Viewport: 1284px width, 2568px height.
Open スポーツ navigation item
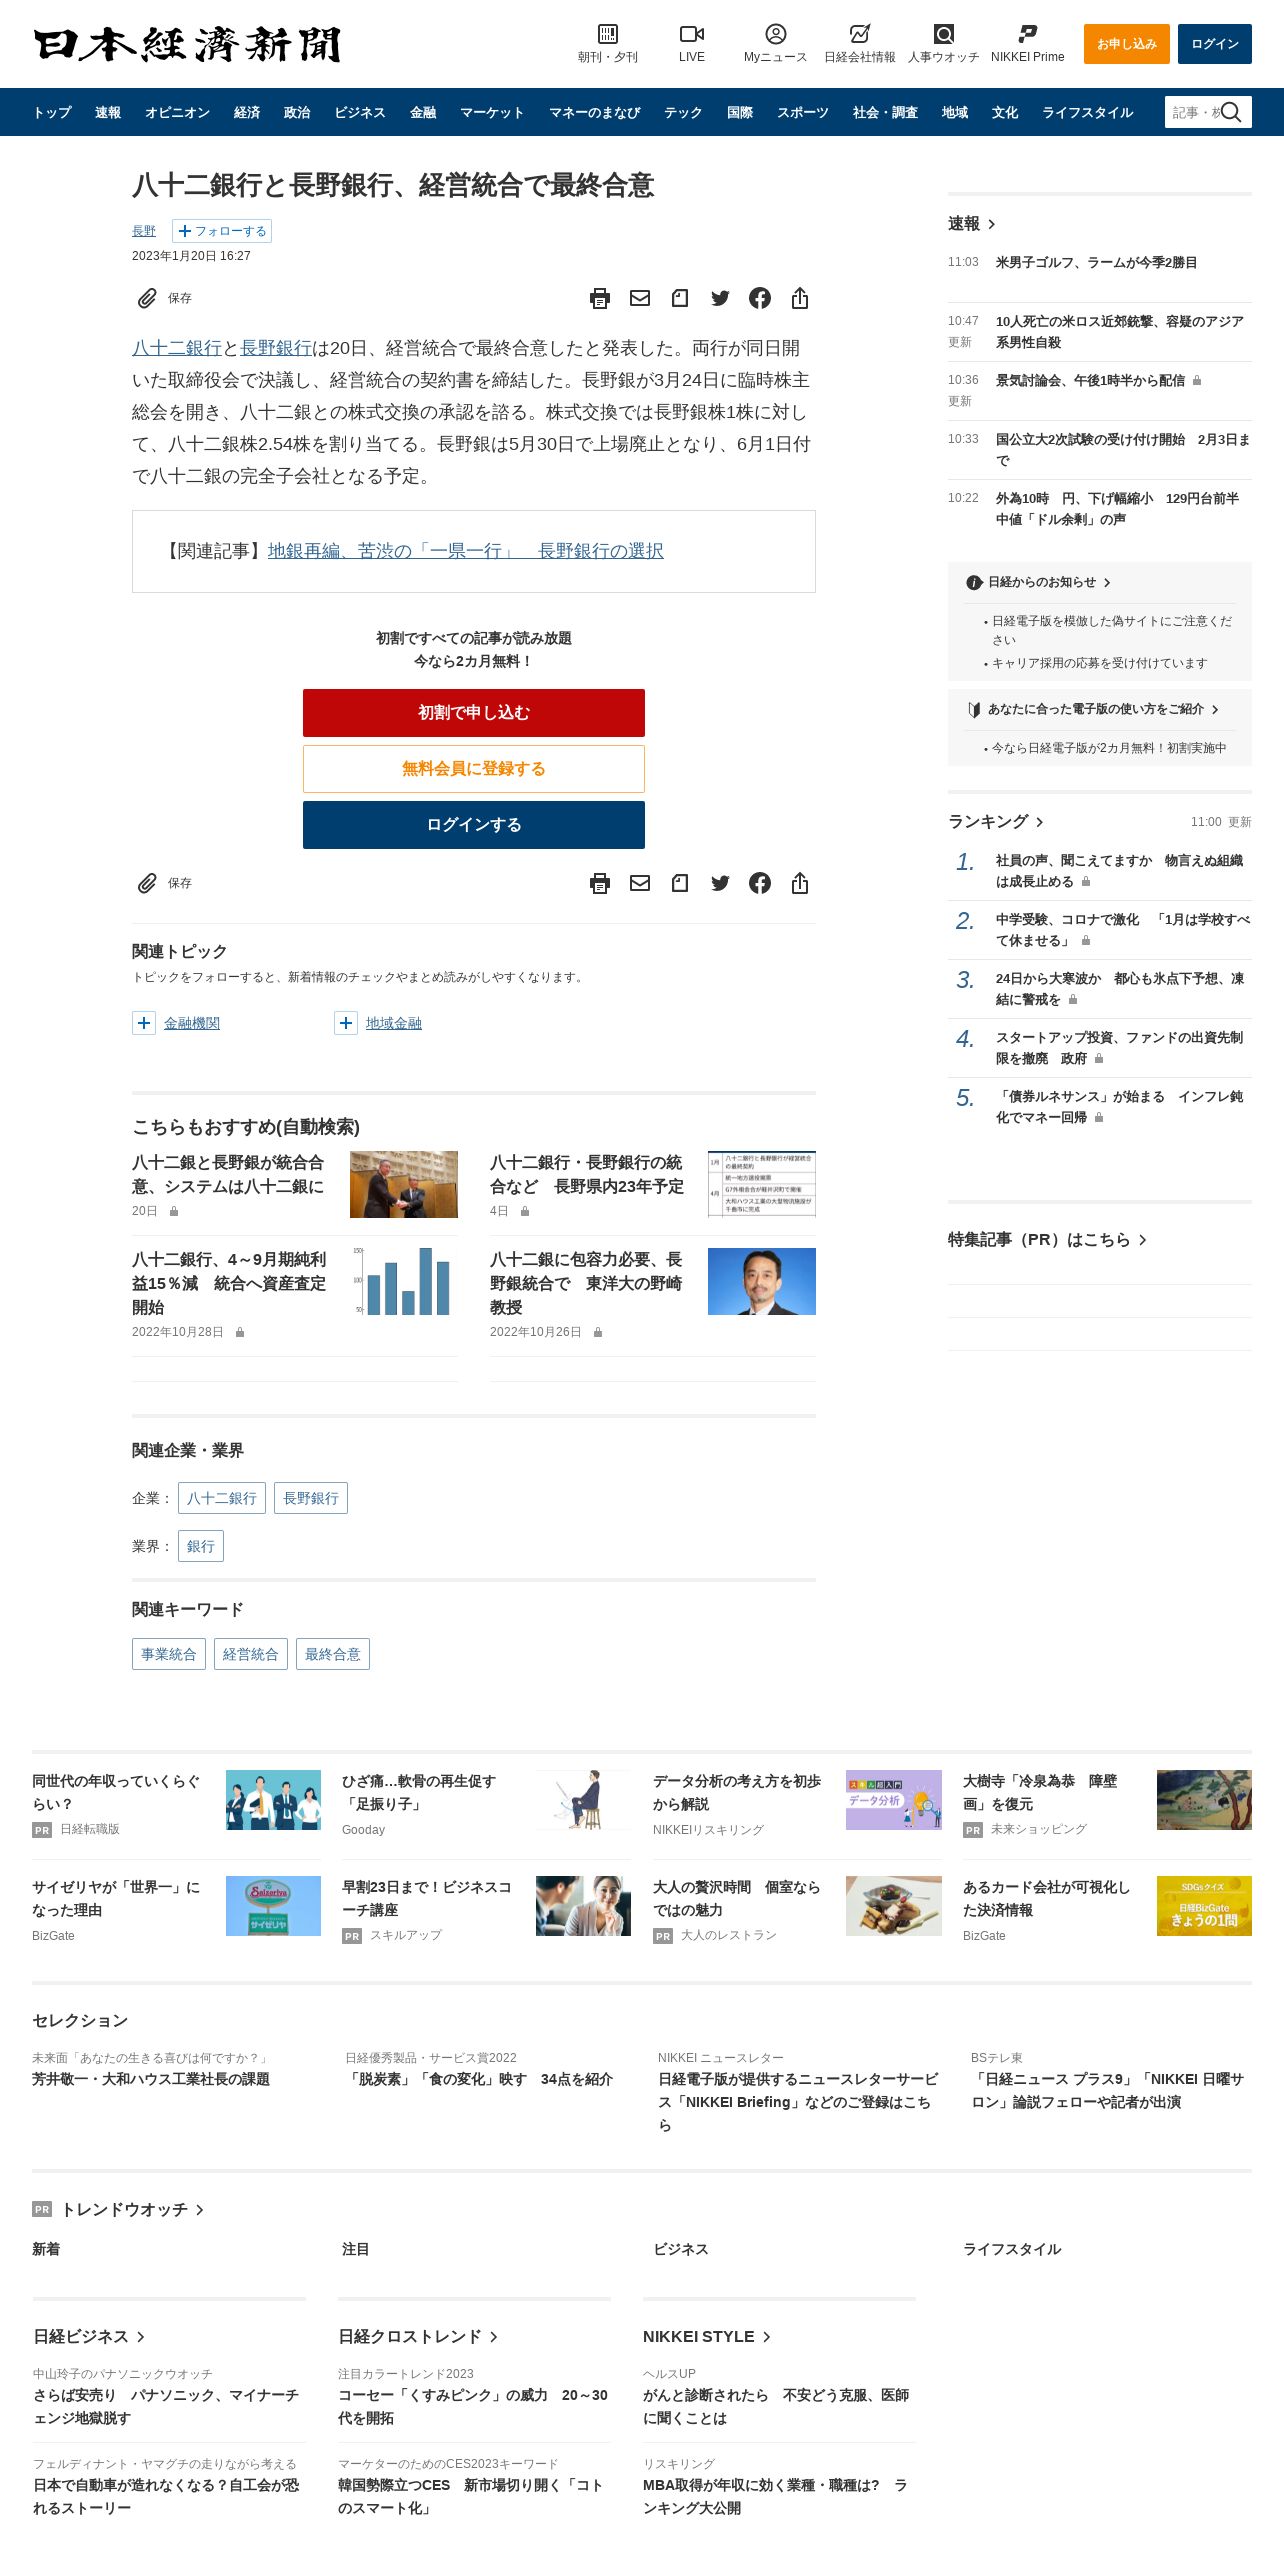(803, 112)
